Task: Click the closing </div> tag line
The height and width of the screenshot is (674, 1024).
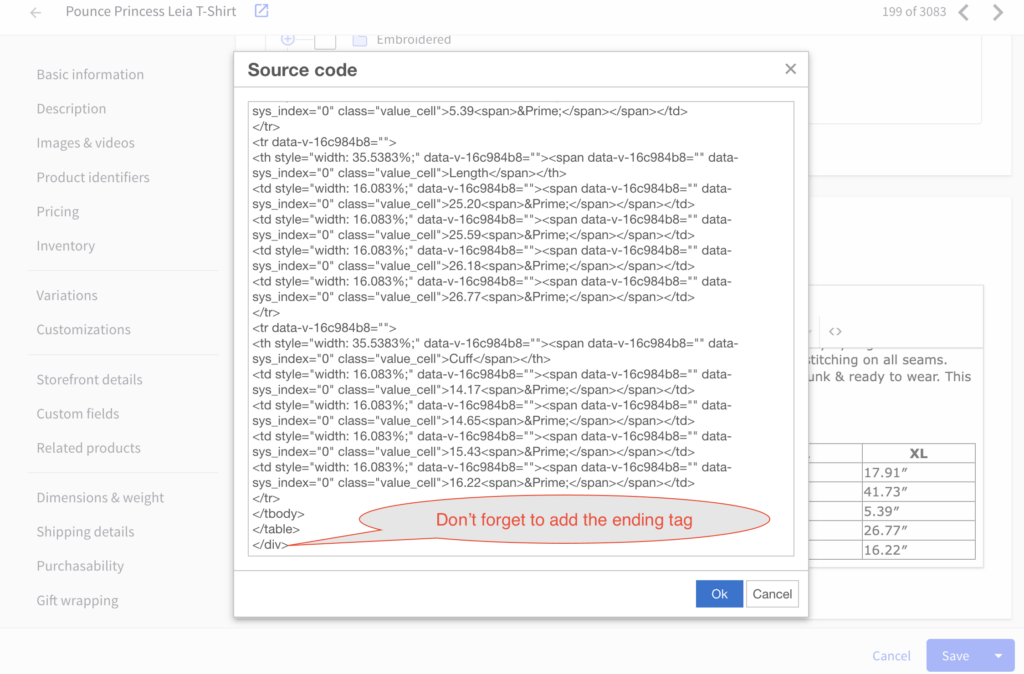Action: pyautogui.click(x=270, y=545)
